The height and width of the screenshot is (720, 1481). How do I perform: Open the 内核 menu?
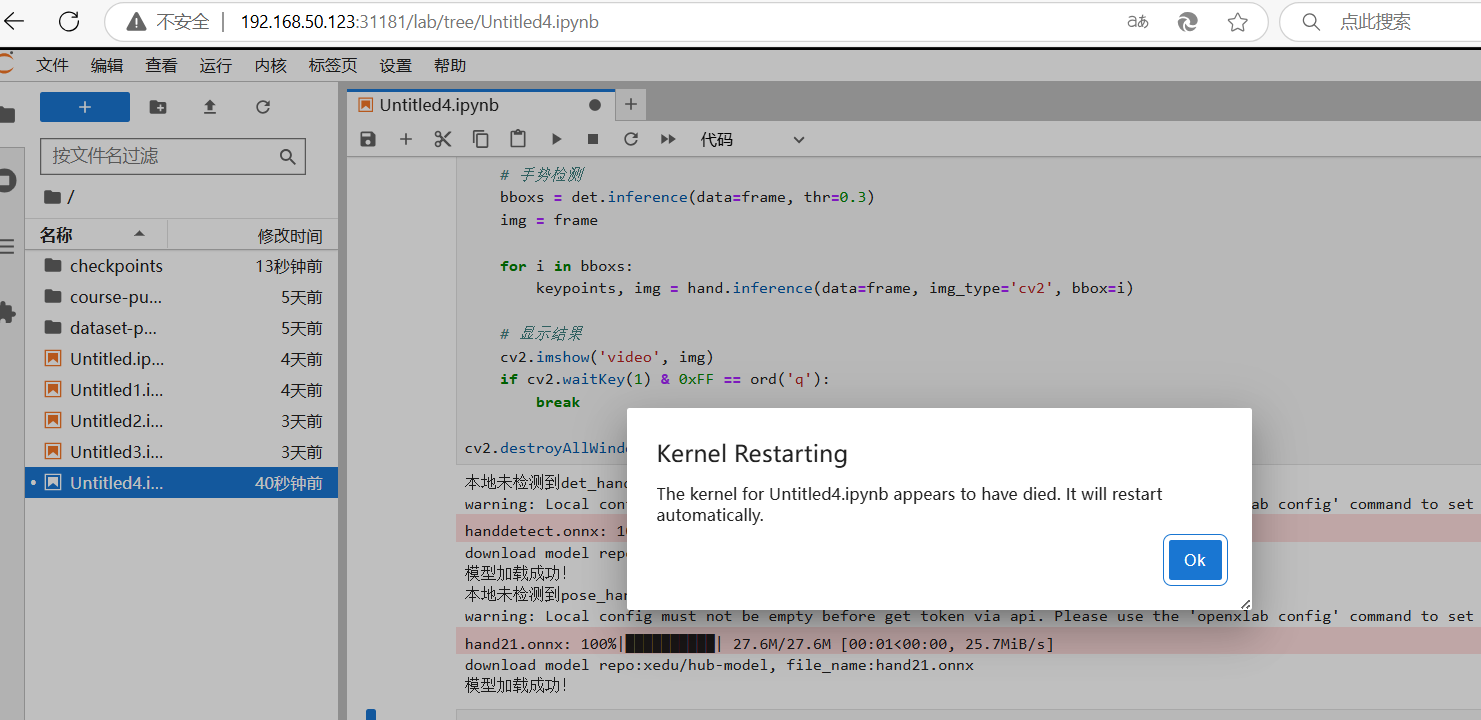tap(270, 66)
